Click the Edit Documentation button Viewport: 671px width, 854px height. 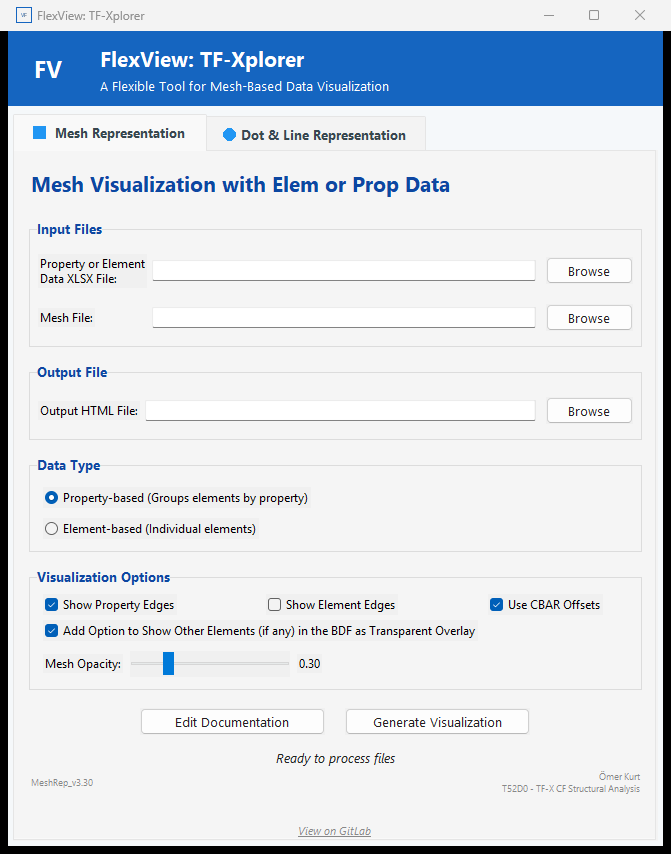pos(232,721)
